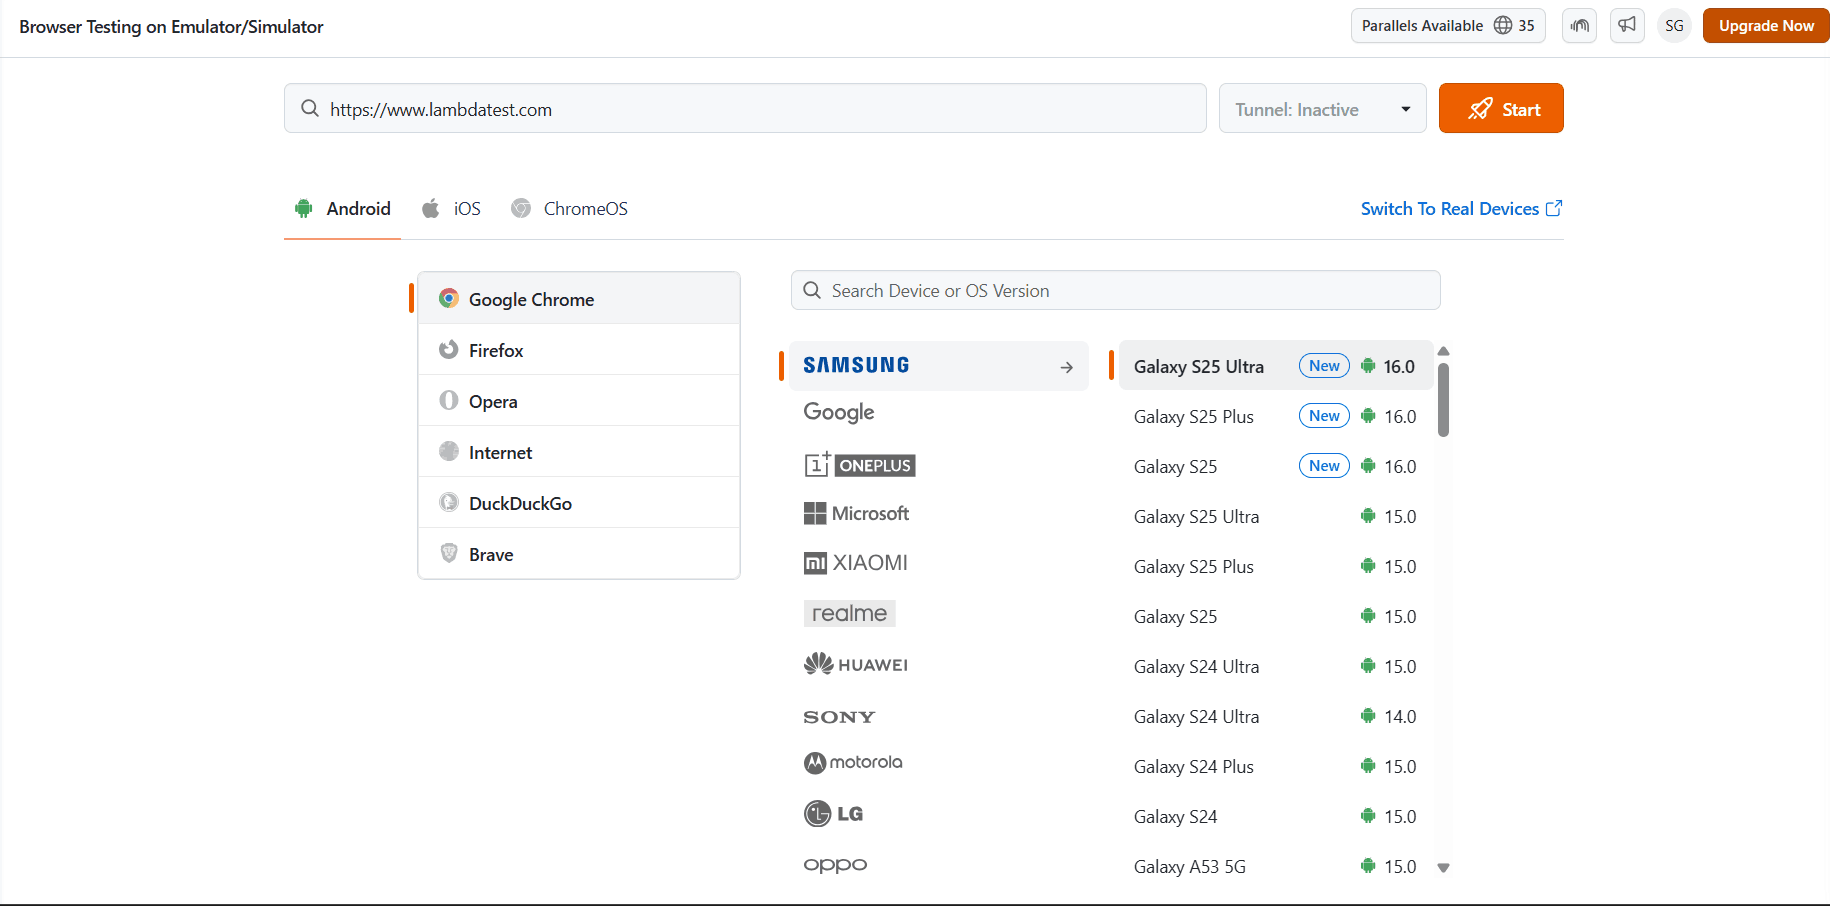Expand the Samsung brand arrow

pos(1066,367)
